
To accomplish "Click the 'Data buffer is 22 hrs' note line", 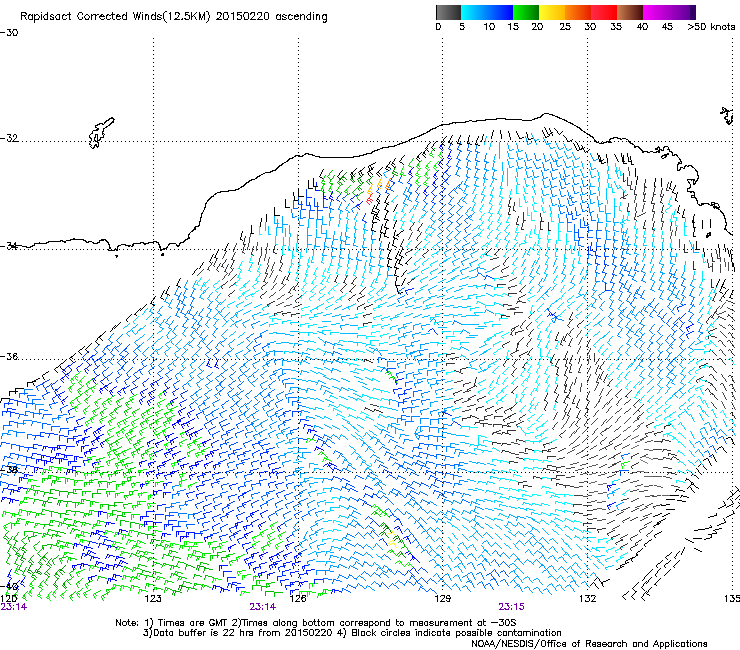I will click(352, 633).
